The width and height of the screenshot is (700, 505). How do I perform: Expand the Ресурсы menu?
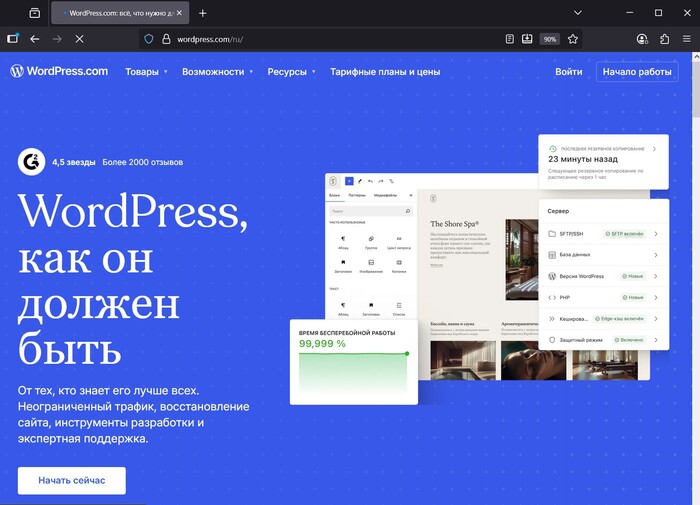point(292,72)
